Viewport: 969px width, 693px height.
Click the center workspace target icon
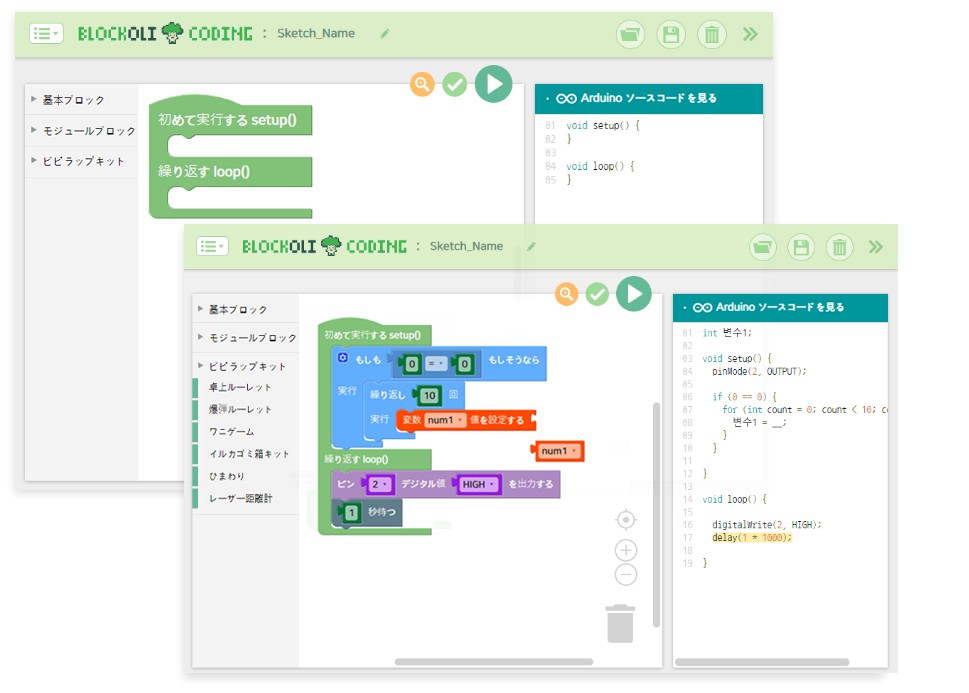coord(626,520)
